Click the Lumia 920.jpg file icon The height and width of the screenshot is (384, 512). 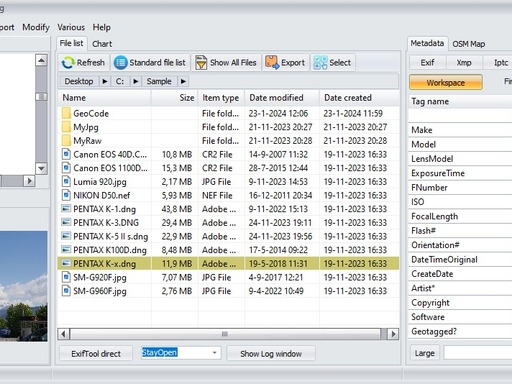point(66,182)
